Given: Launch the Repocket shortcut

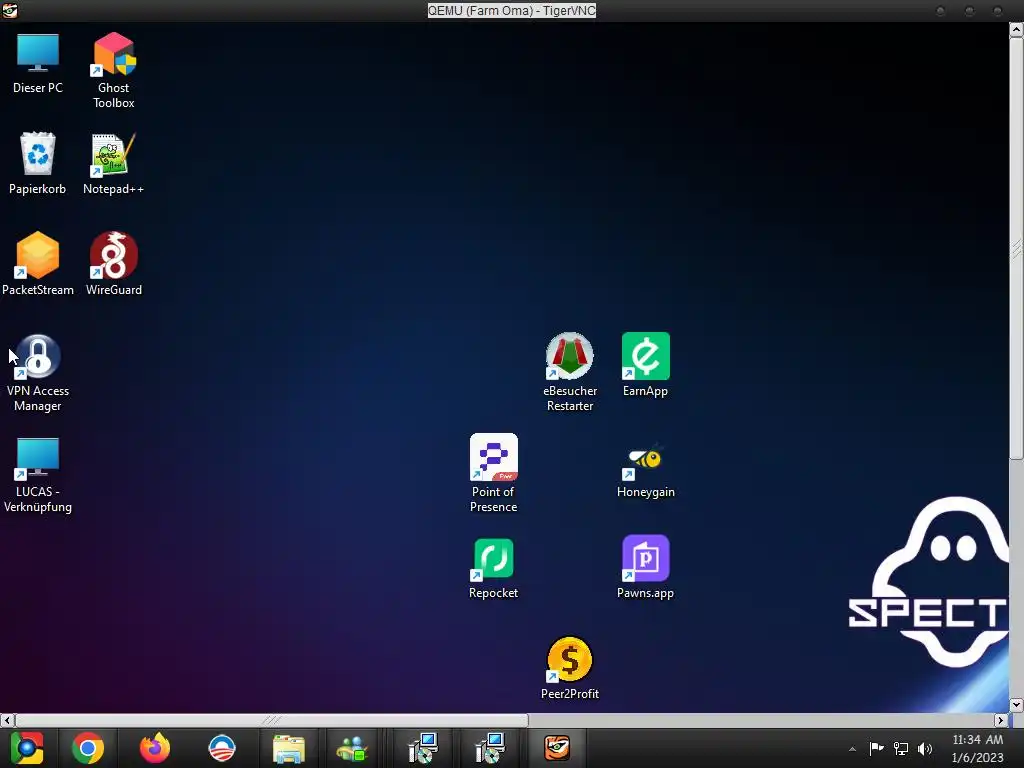Looking at the screenshot, I should [x=493, y=567].
